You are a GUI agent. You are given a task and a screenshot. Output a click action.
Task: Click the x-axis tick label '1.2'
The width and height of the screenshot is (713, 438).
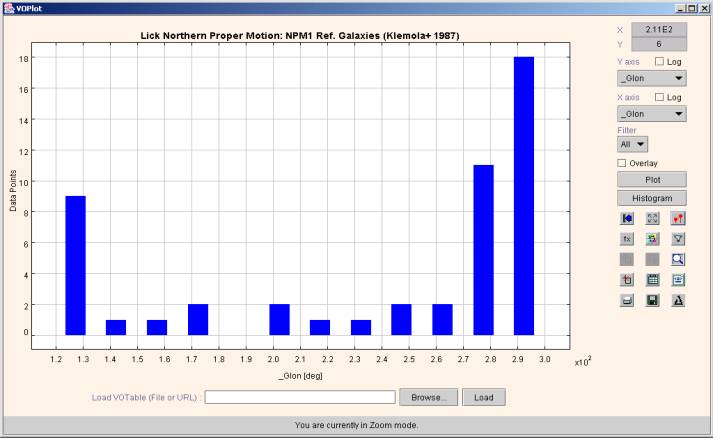pyautogui.click(x=56, y=359)
